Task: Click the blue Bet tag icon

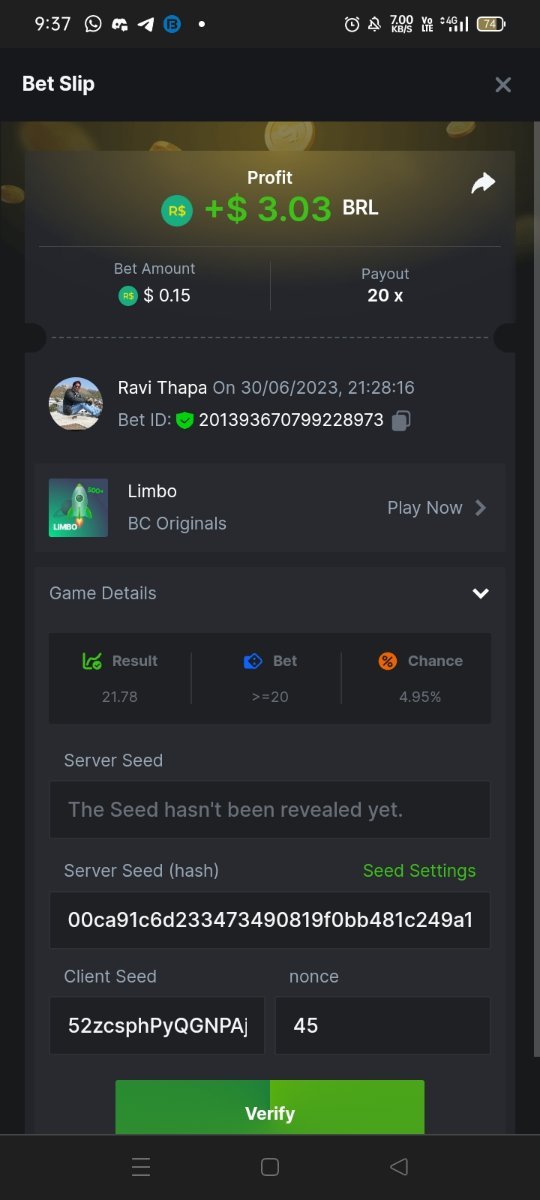Action: [253, 661]
